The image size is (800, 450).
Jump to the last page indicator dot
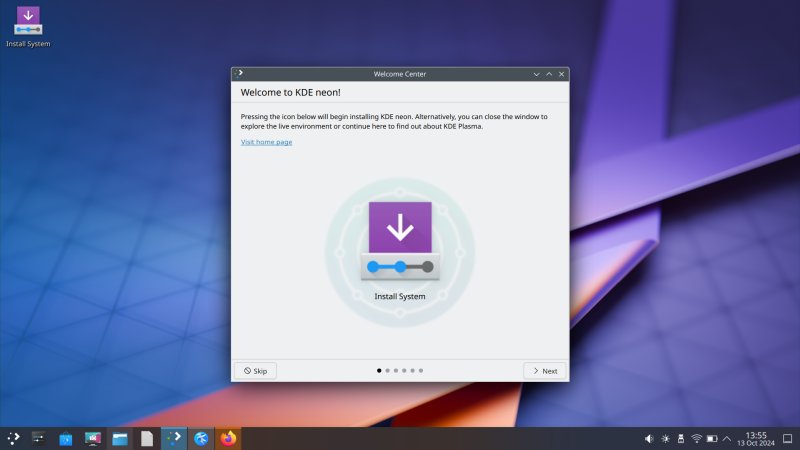coord(421,371)
